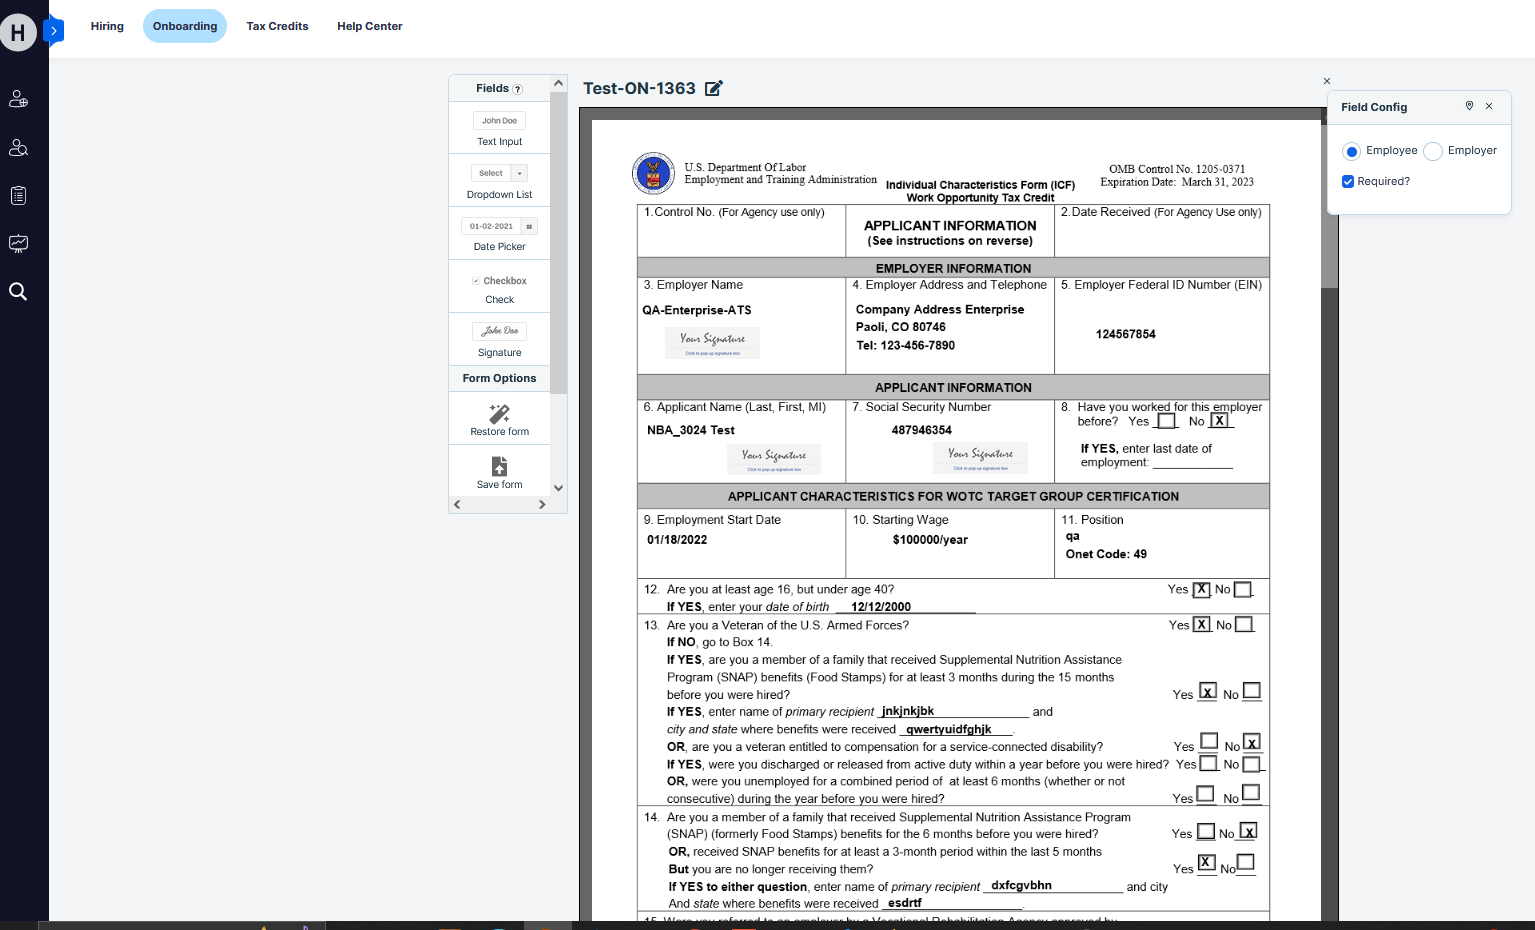Image resolution: width=1535 pixels, height=930 pixels.
Task: Expand the sidebar with the blue arrow
Action: 54,31
